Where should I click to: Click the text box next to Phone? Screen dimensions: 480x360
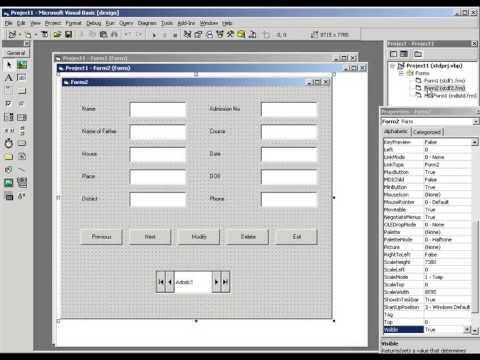[x=289, y=199]
